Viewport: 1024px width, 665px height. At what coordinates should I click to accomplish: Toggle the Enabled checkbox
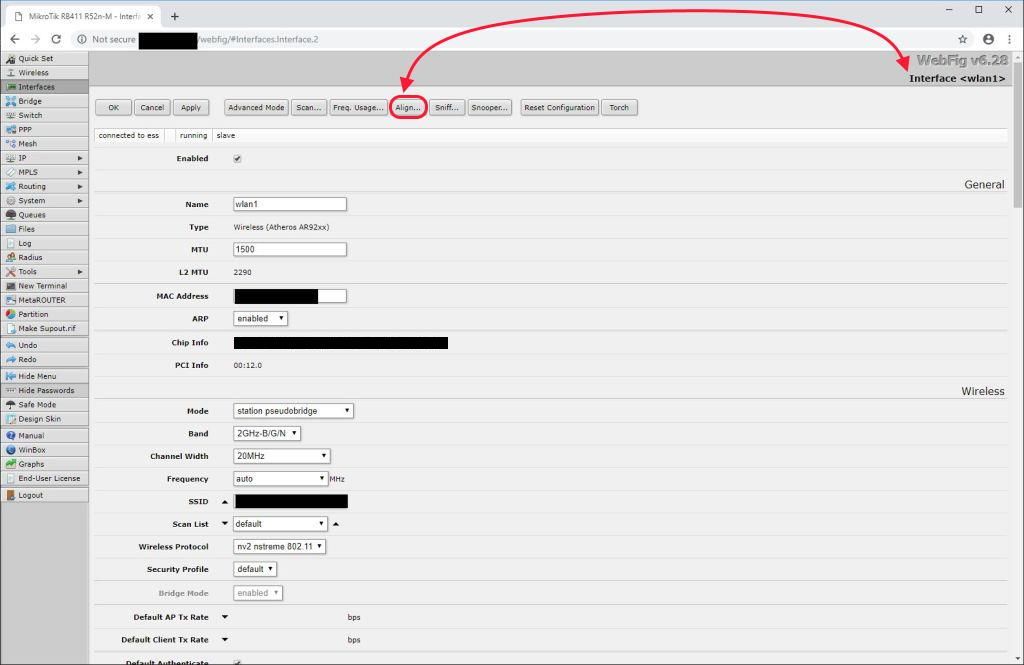tap(237, 159)
